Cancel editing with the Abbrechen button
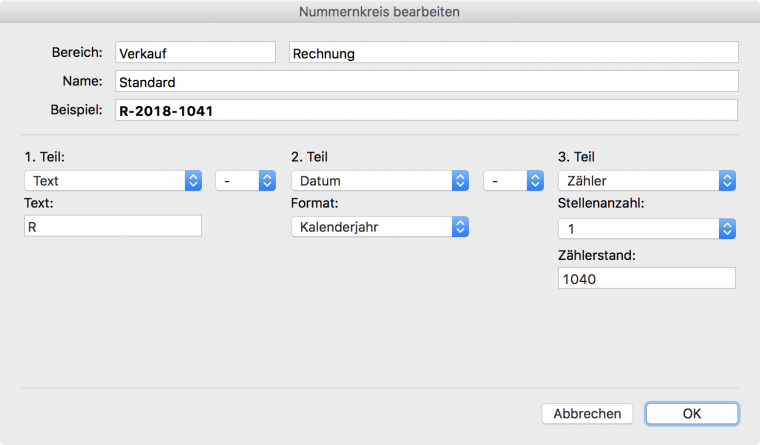Viewport: 760px width, 445px height. 587,413
